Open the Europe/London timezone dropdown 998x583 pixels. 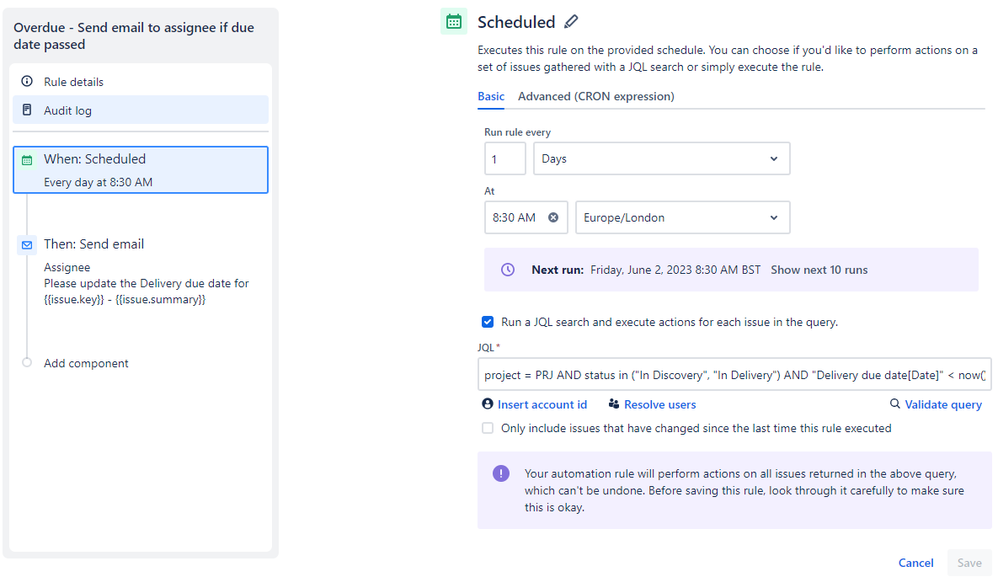(x=682, y=217)
